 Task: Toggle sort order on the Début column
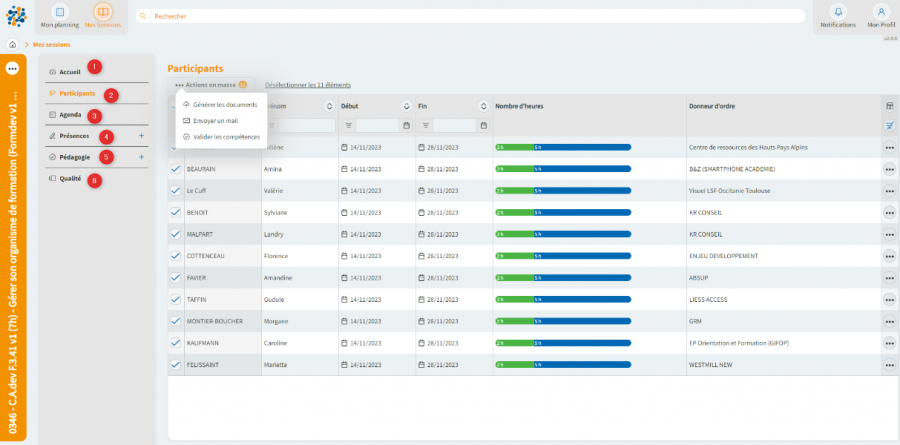406,106
